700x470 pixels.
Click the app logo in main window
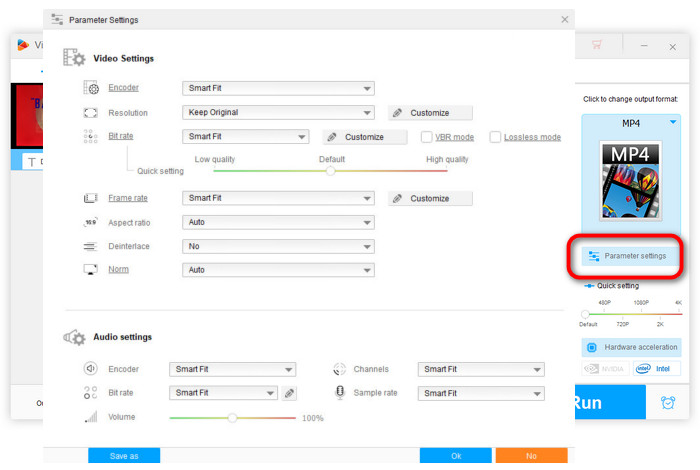tap(23, 45)
